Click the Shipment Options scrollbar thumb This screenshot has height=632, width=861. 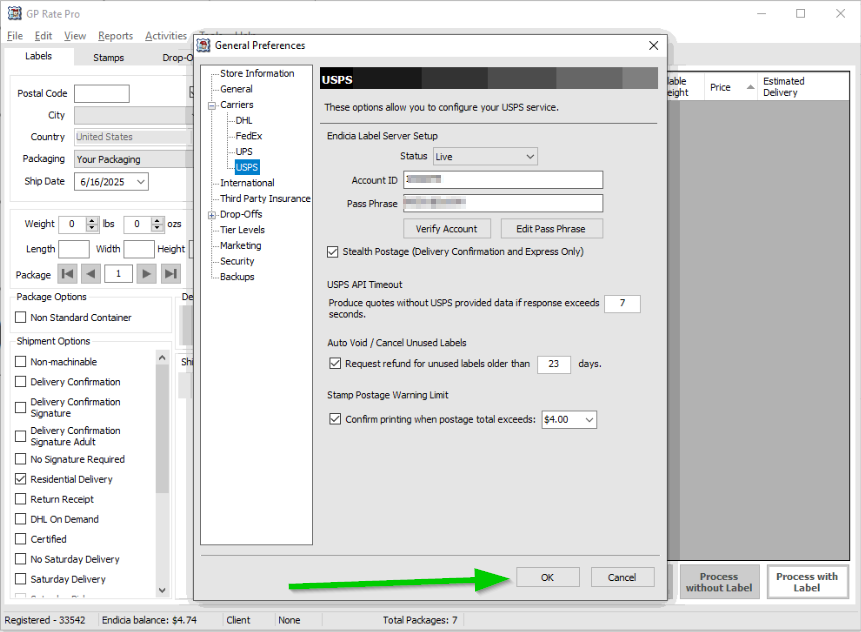[x=162, y=428]
